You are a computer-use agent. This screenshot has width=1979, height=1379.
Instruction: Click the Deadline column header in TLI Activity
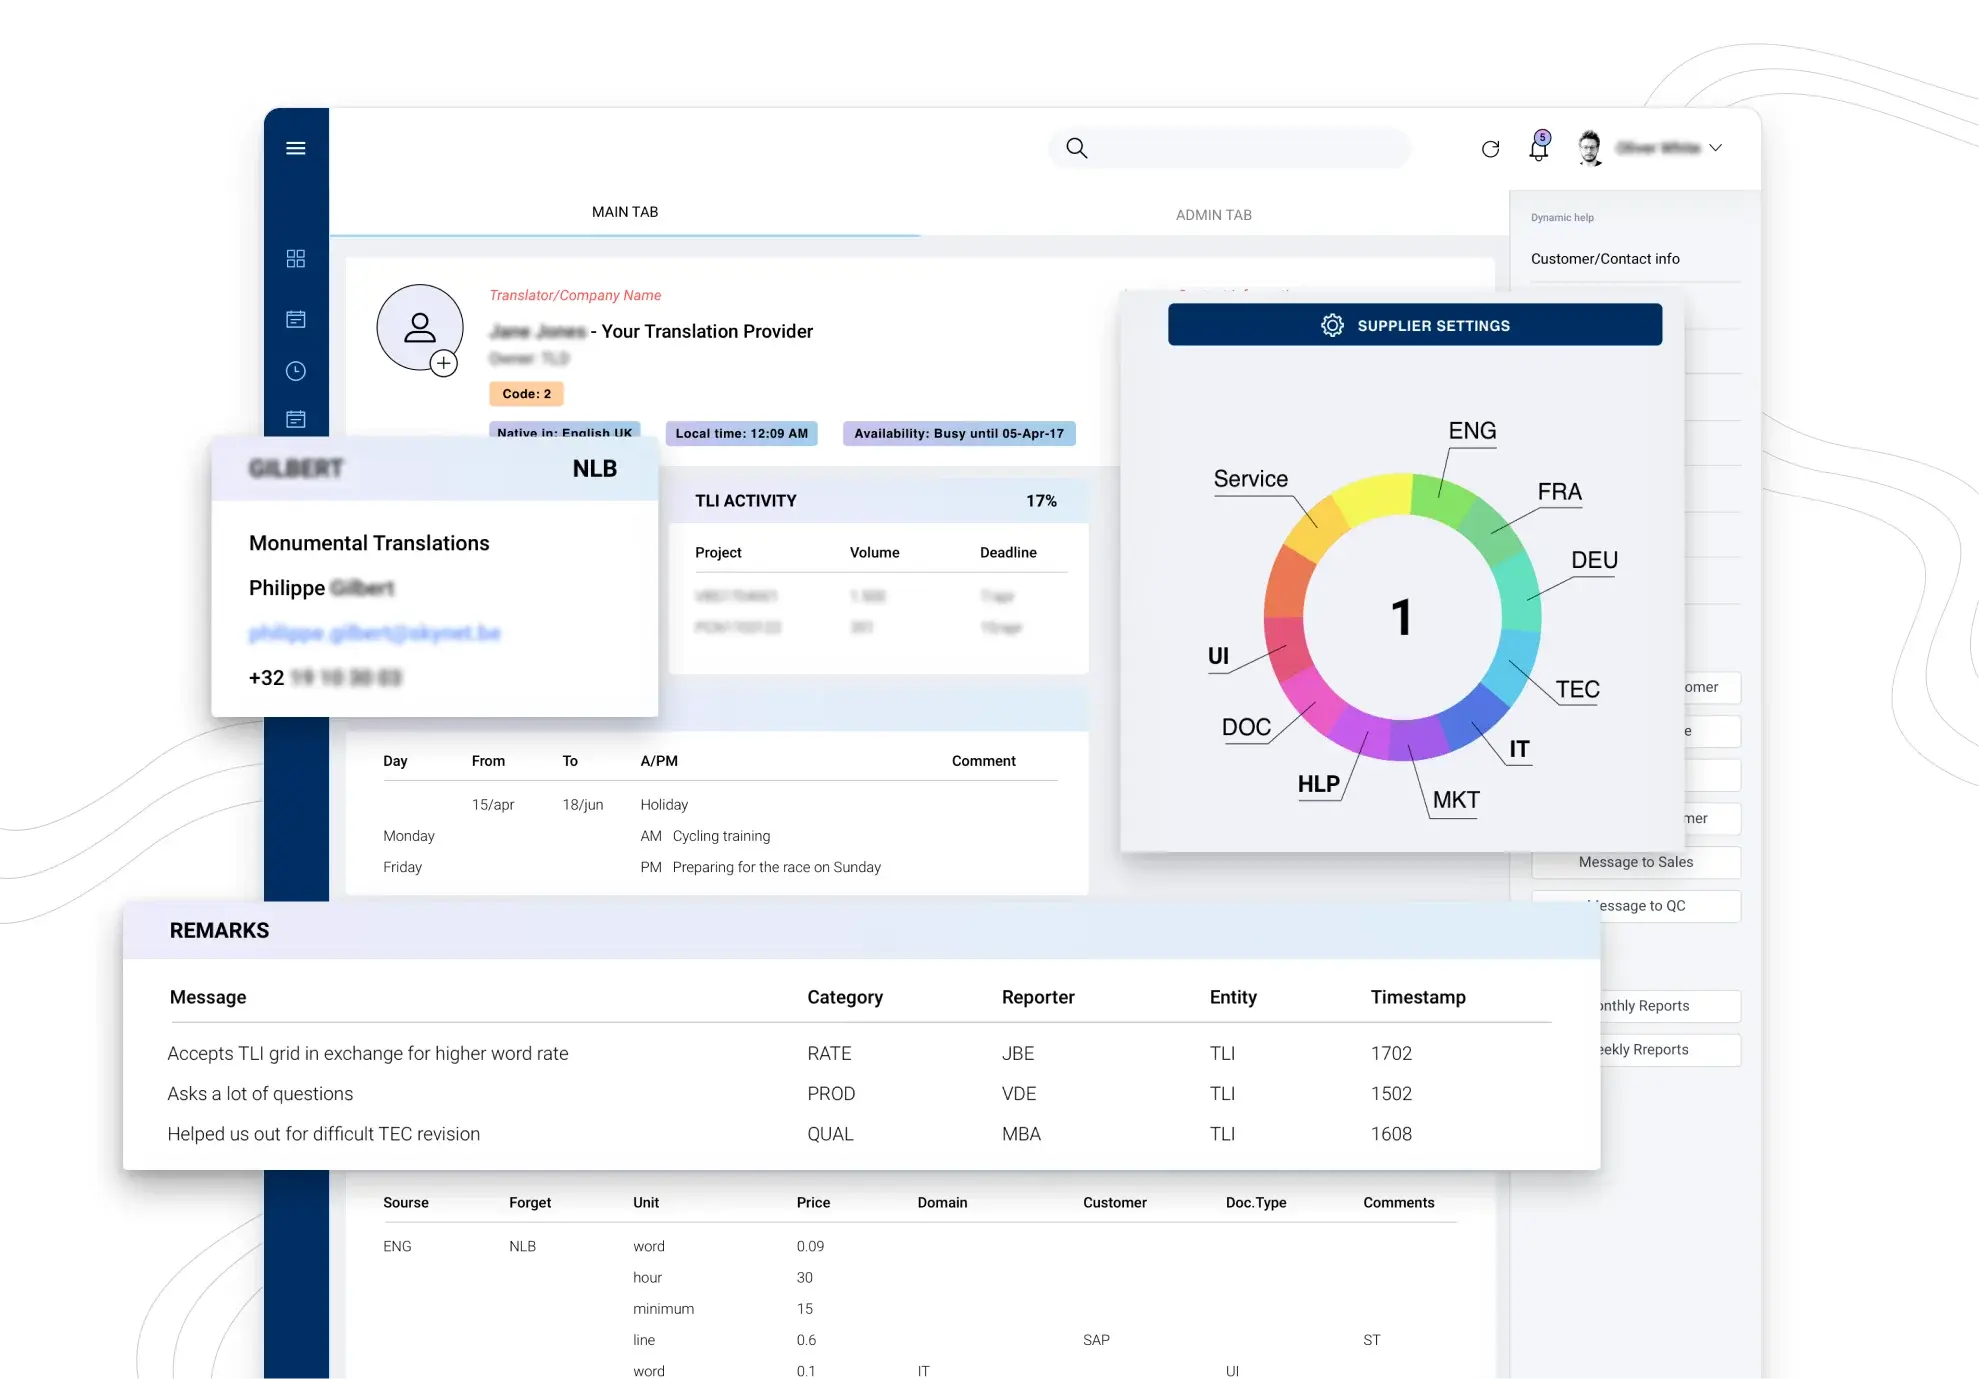[x=1008, y=553]
